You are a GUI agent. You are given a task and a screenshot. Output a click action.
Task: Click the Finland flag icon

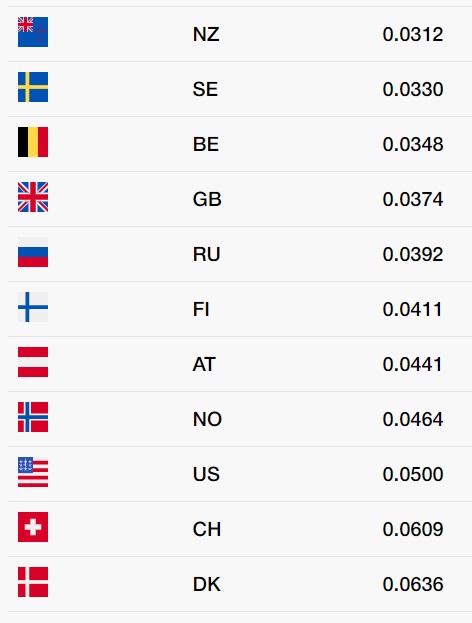[x=33, y=307]
